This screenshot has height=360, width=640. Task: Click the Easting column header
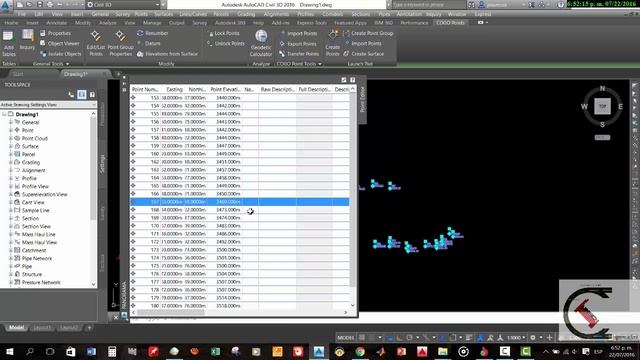pyautogui.click(x=174, y=89)
